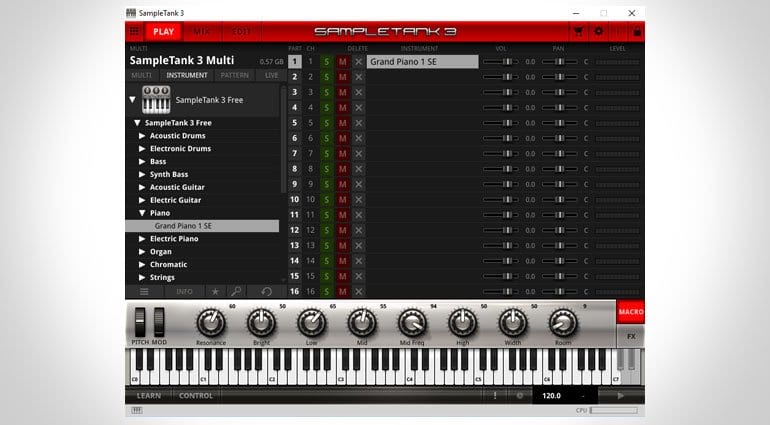Click the INFO button in browser

184,291
